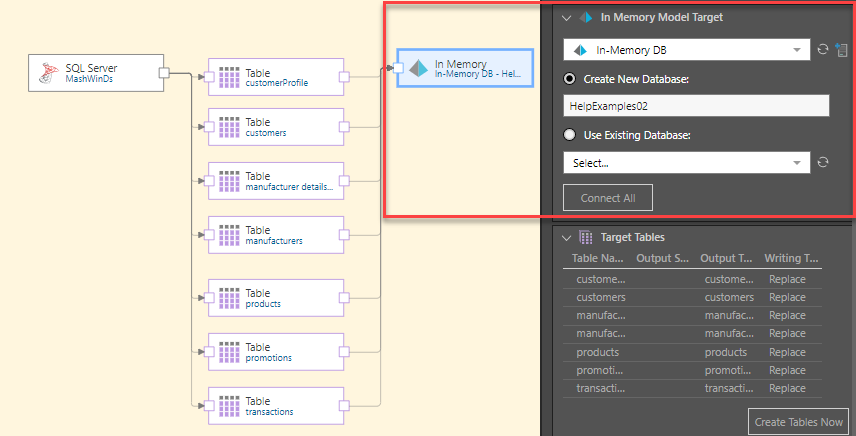The height and width of the screenshot is (436, 856).
Task: Click the HelpExamples02 database name field
Action: tap(696, 105)
